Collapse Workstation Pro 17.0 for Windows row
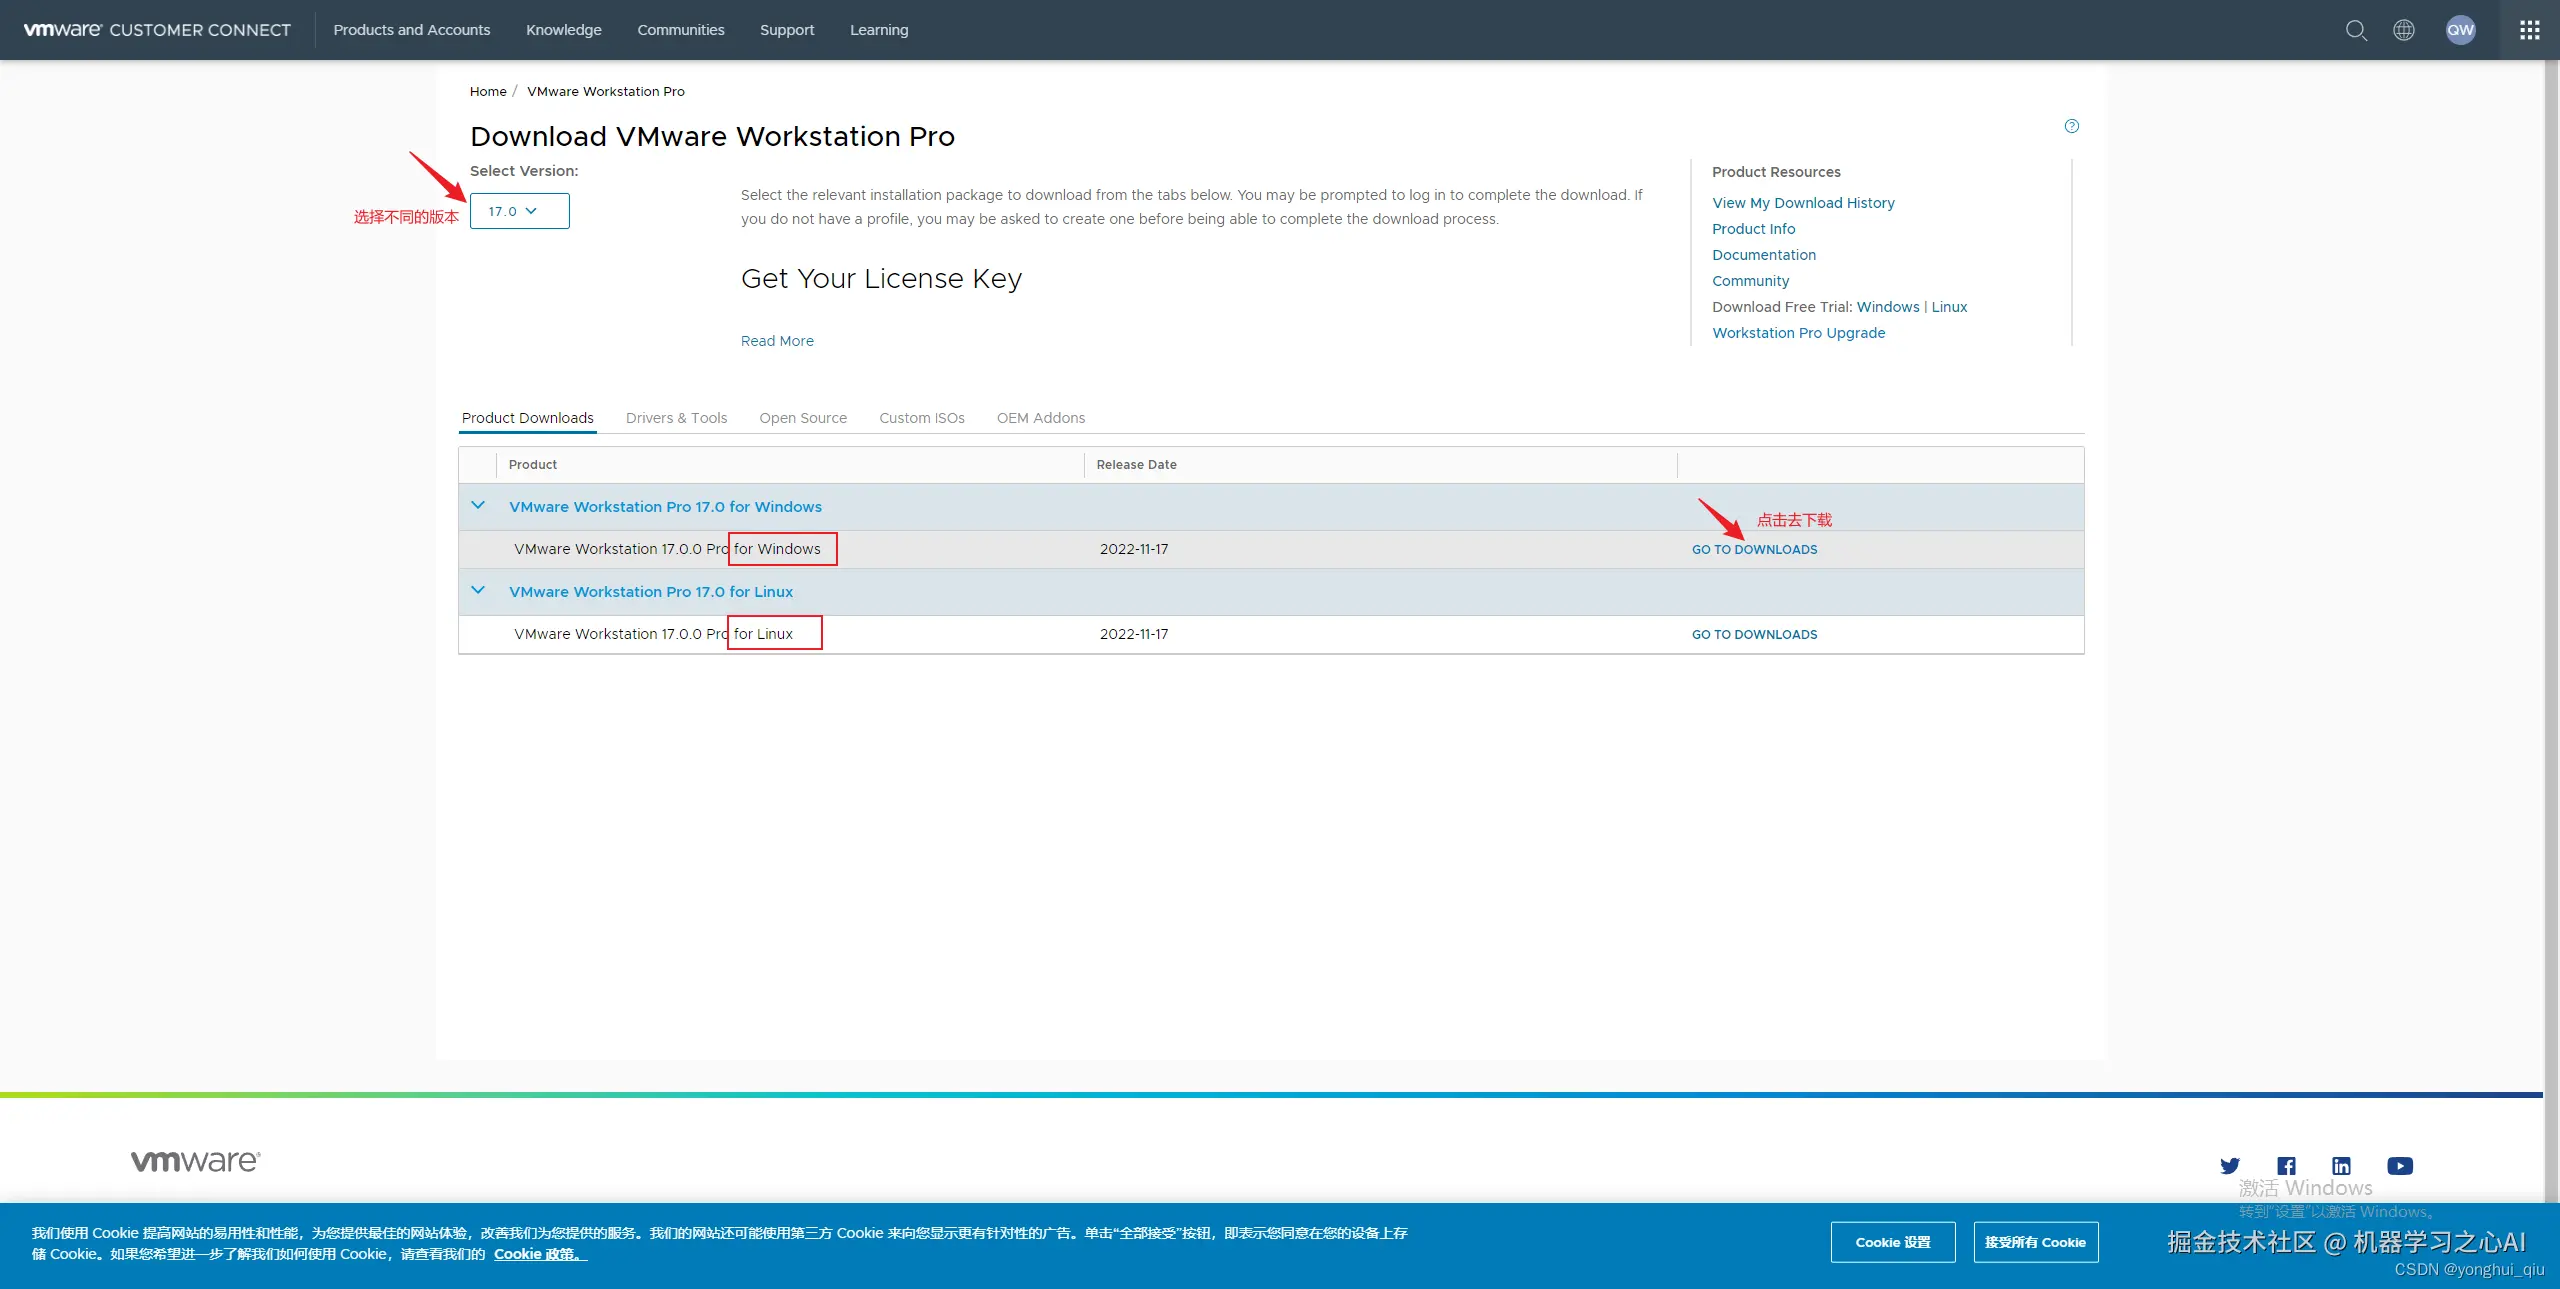This screenshot has height=1289, width=2560. click(478, 506)
